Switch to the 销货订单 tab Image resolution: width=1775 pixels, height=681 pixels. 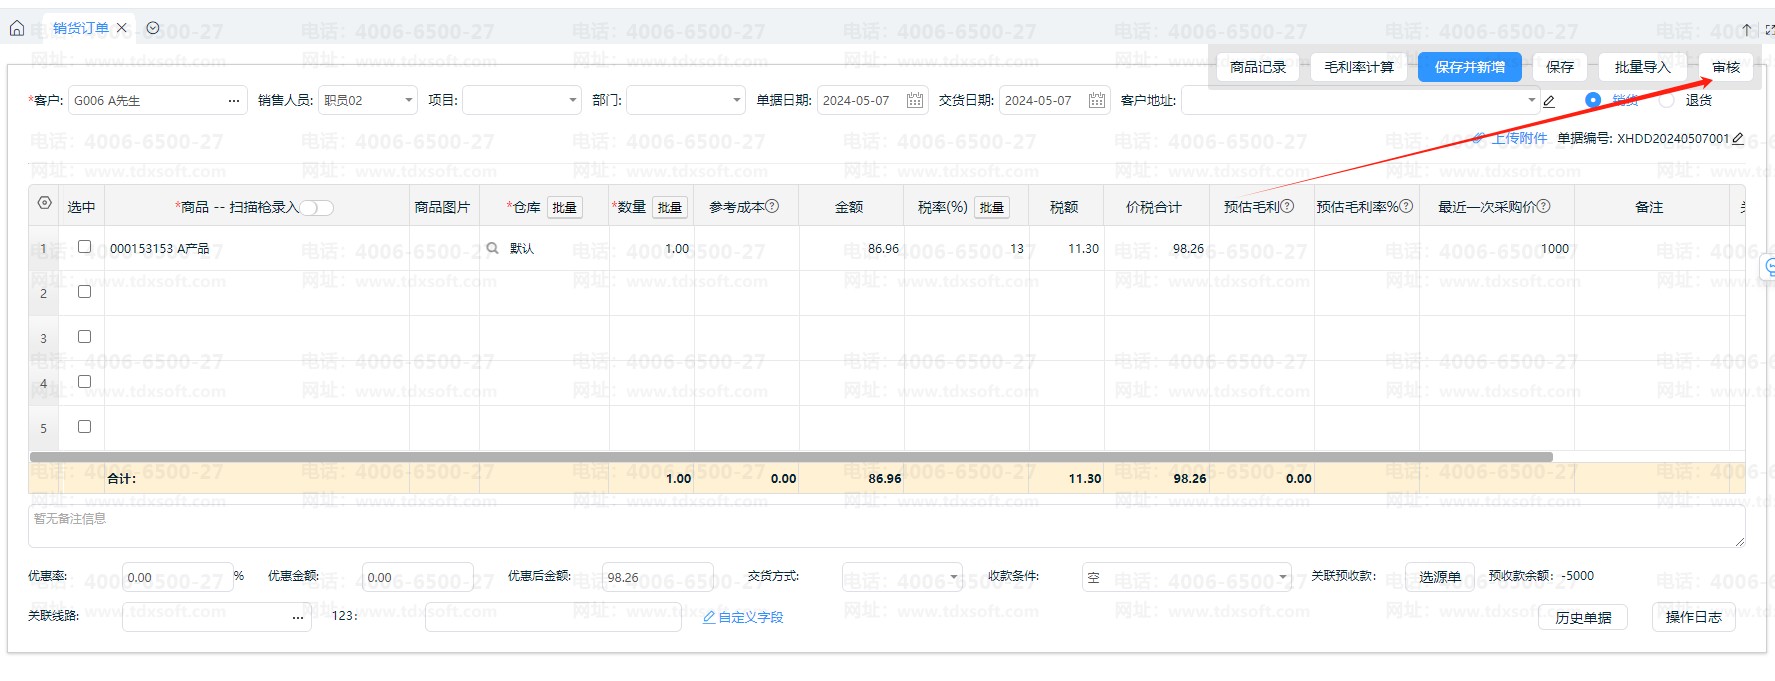80,28
